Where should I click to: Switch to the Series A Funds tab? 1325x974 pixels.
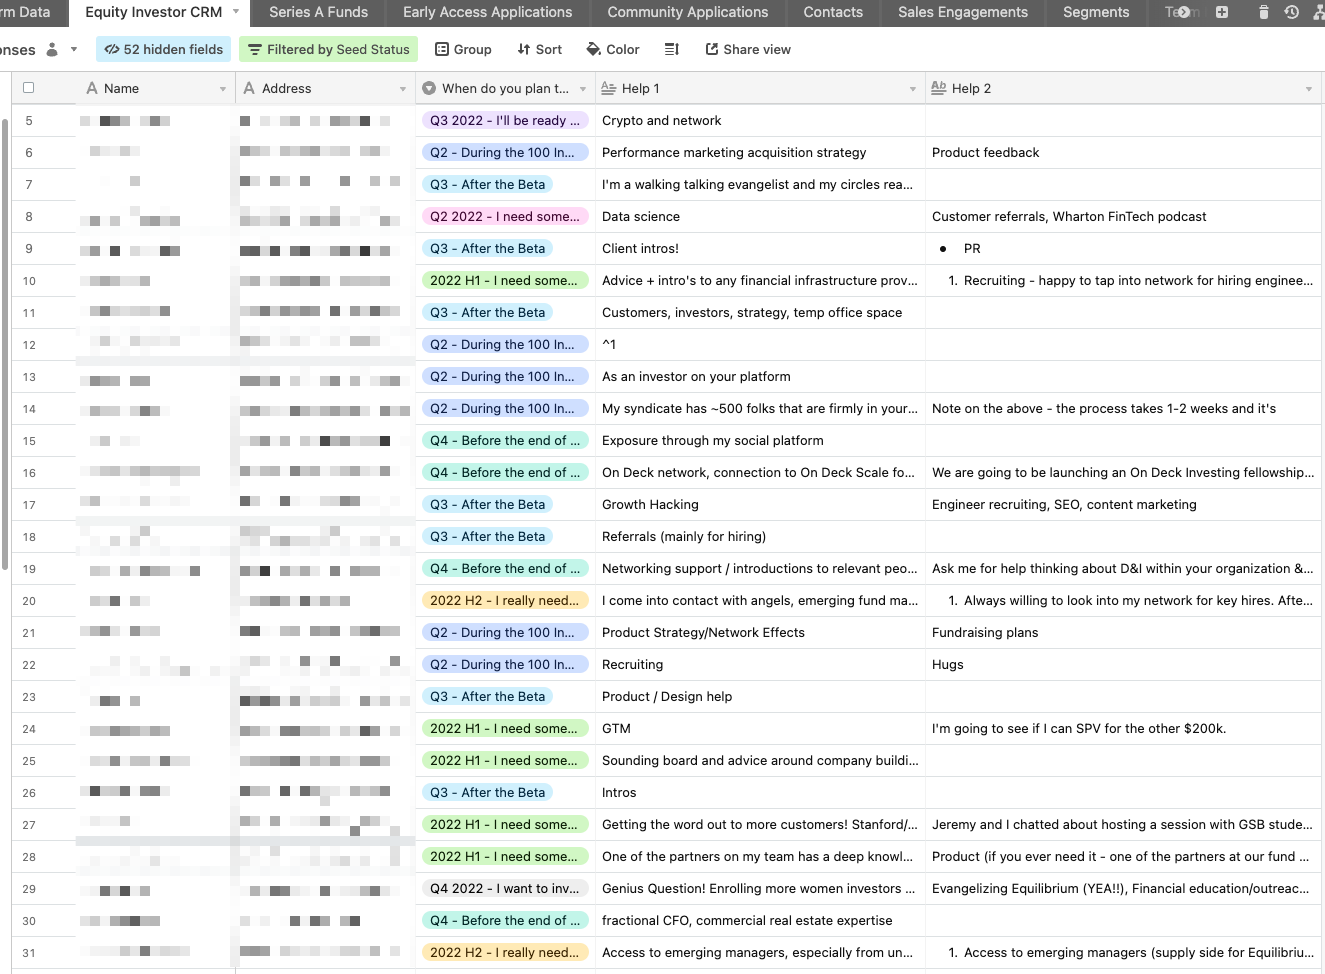coord(318,12)
